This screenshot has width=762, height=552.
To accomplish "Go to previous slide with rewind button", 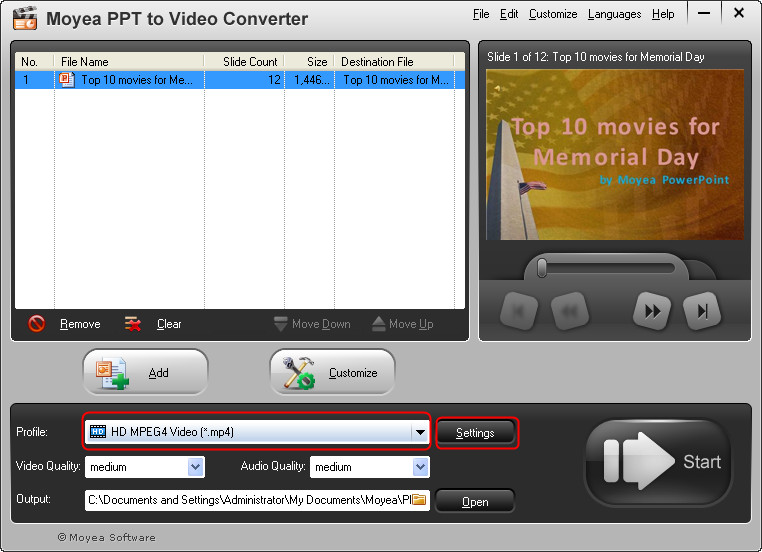I will (570, 311).
